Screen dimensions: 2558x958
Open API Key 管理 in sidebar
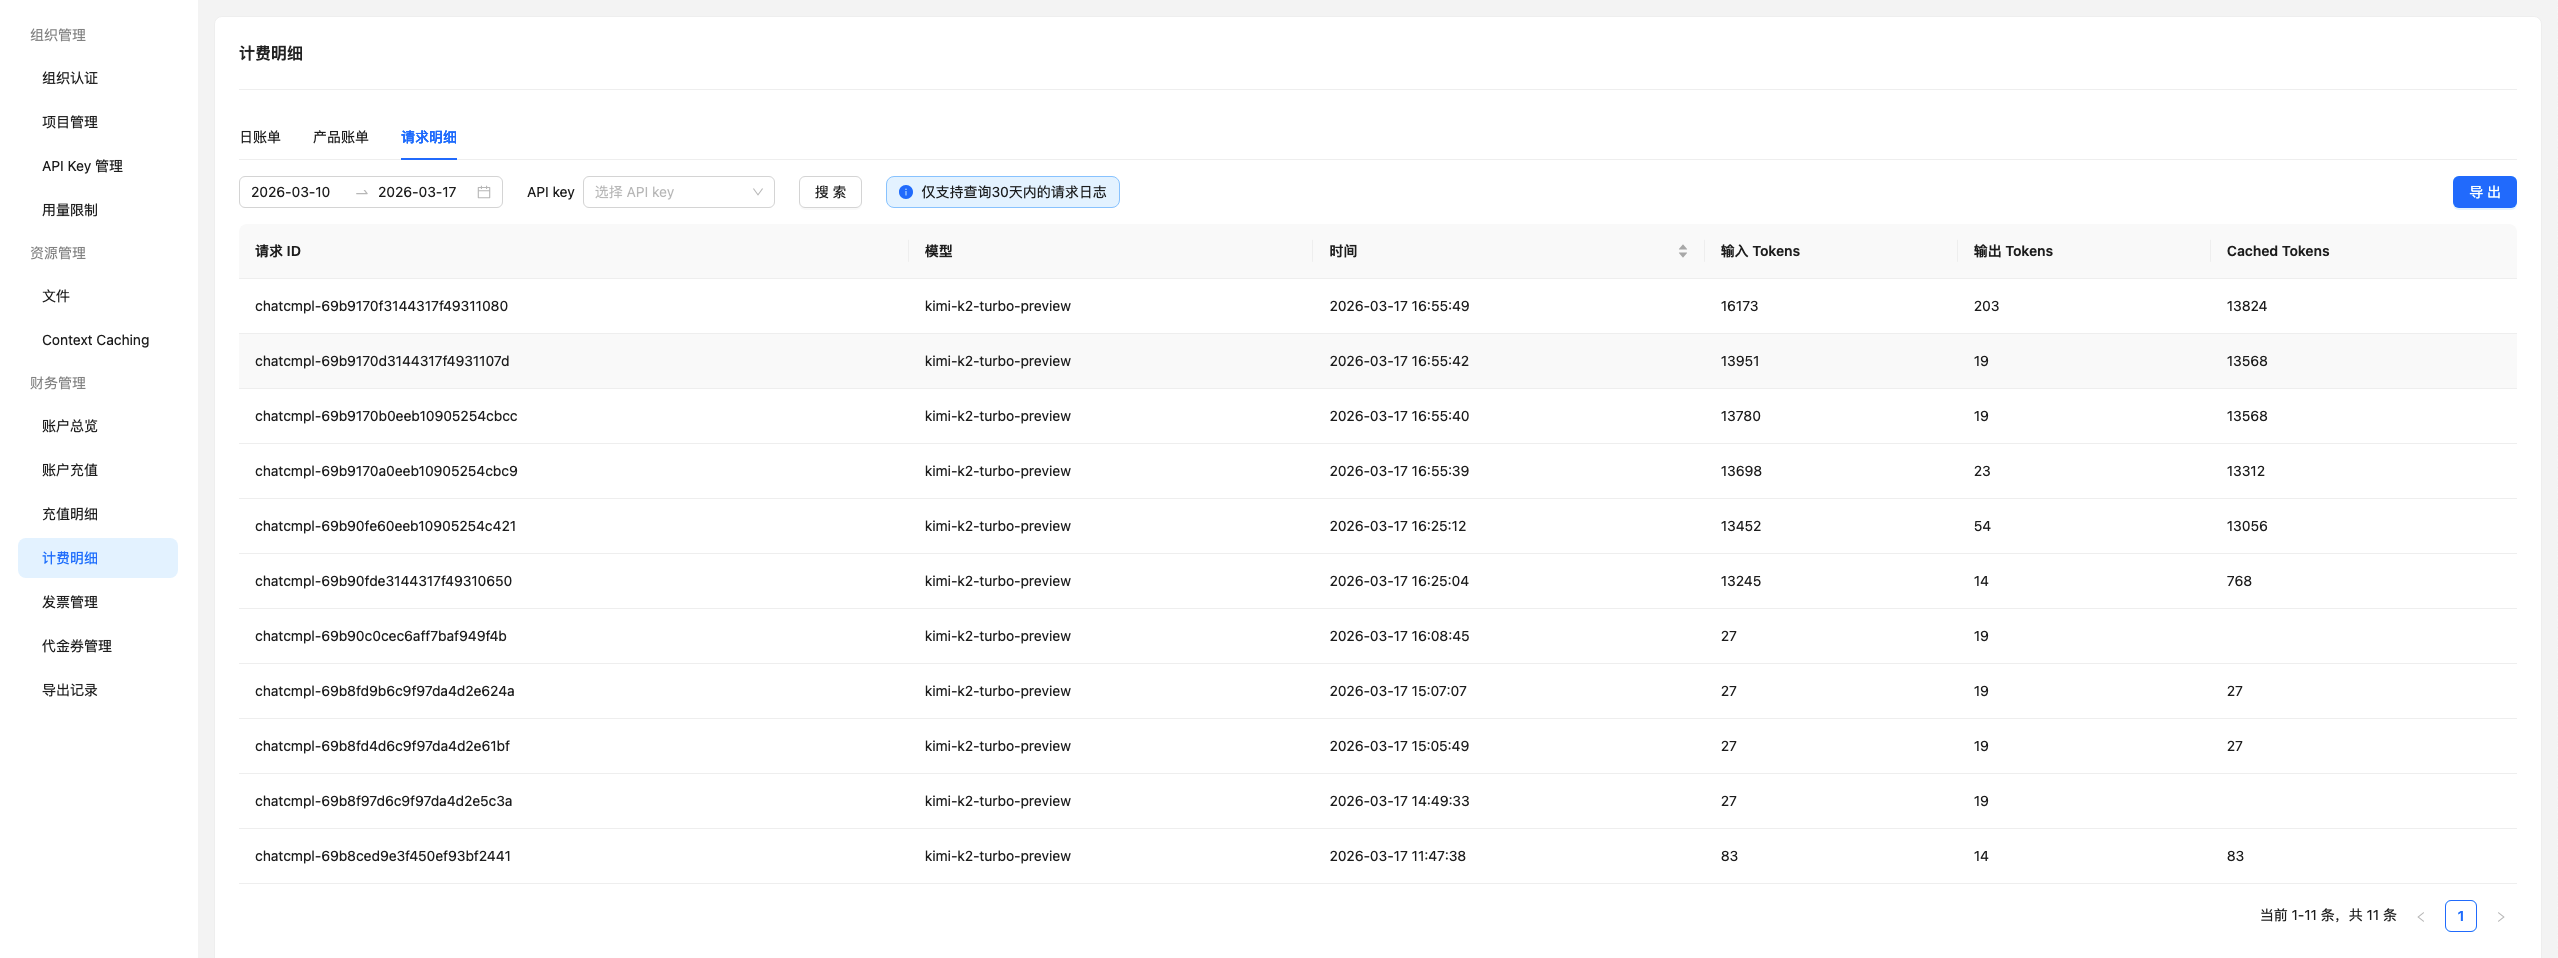click(82, 166)
